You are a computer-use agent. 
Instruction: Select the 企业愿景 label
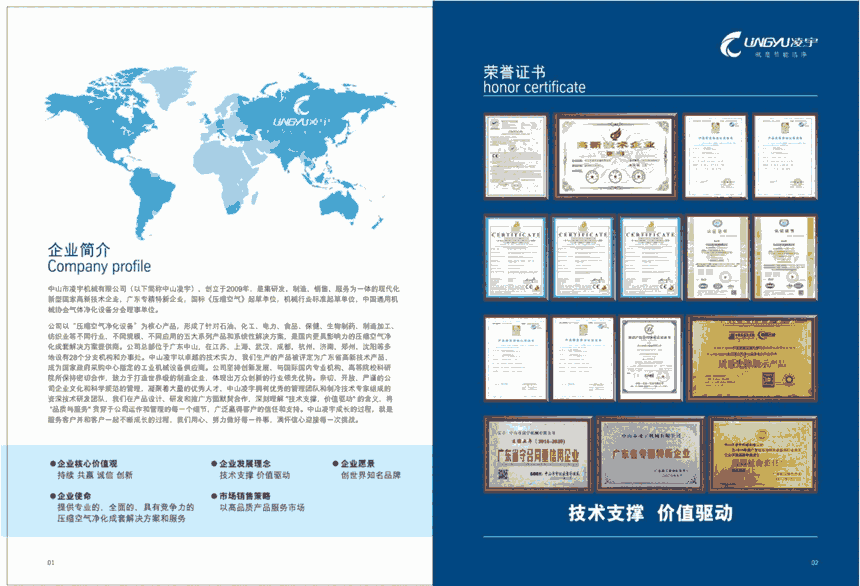(x=358, y=464)
